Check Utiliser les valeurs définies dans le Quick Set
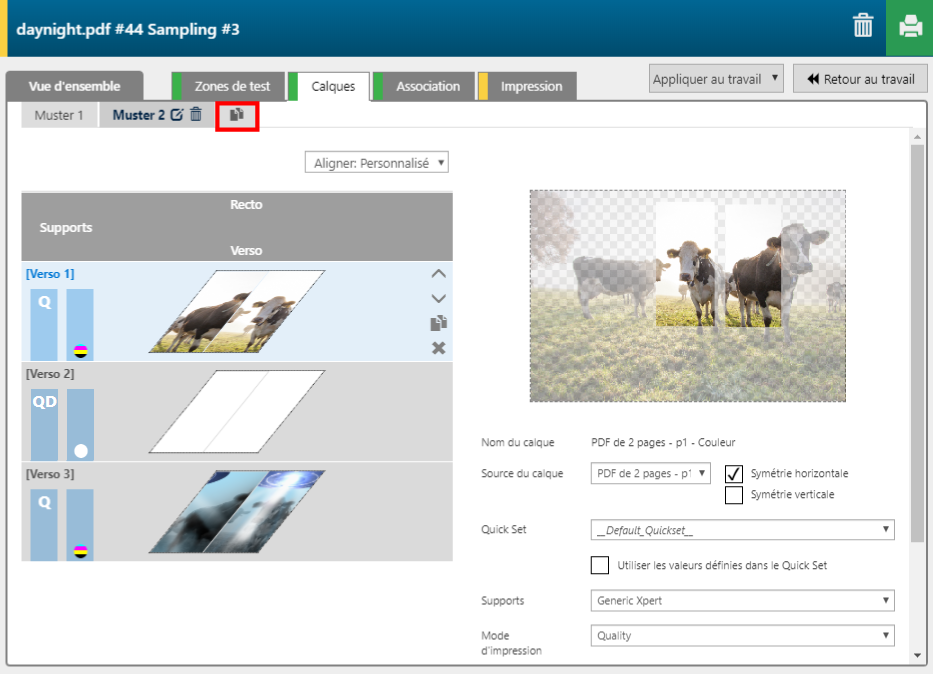Viewport: 933px width, 674px height. [600, 565]
